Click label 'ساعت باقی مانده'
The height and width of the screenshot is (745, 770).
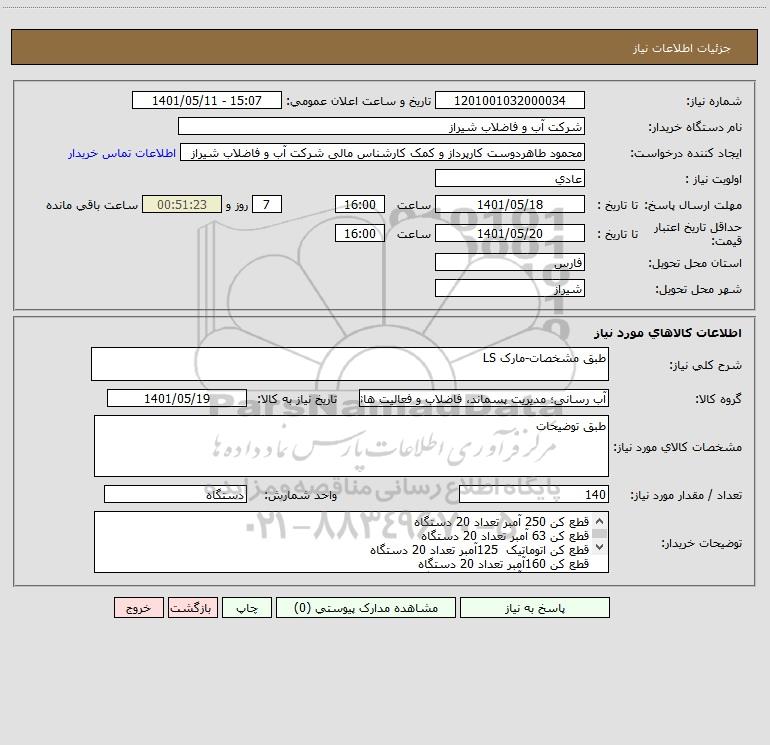[x=92, y=205]
